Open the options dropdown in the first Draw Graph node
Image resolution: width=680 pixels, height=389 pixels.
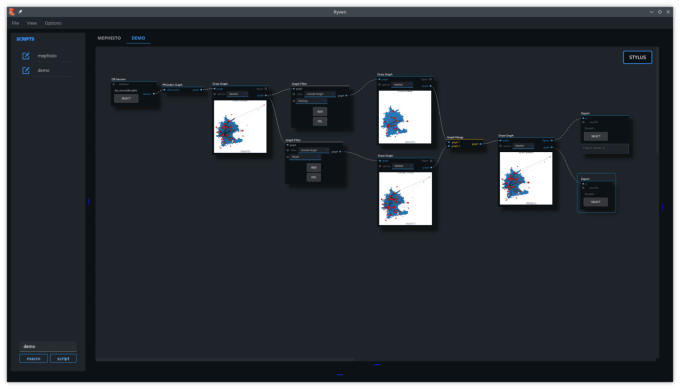pos(237,94)
